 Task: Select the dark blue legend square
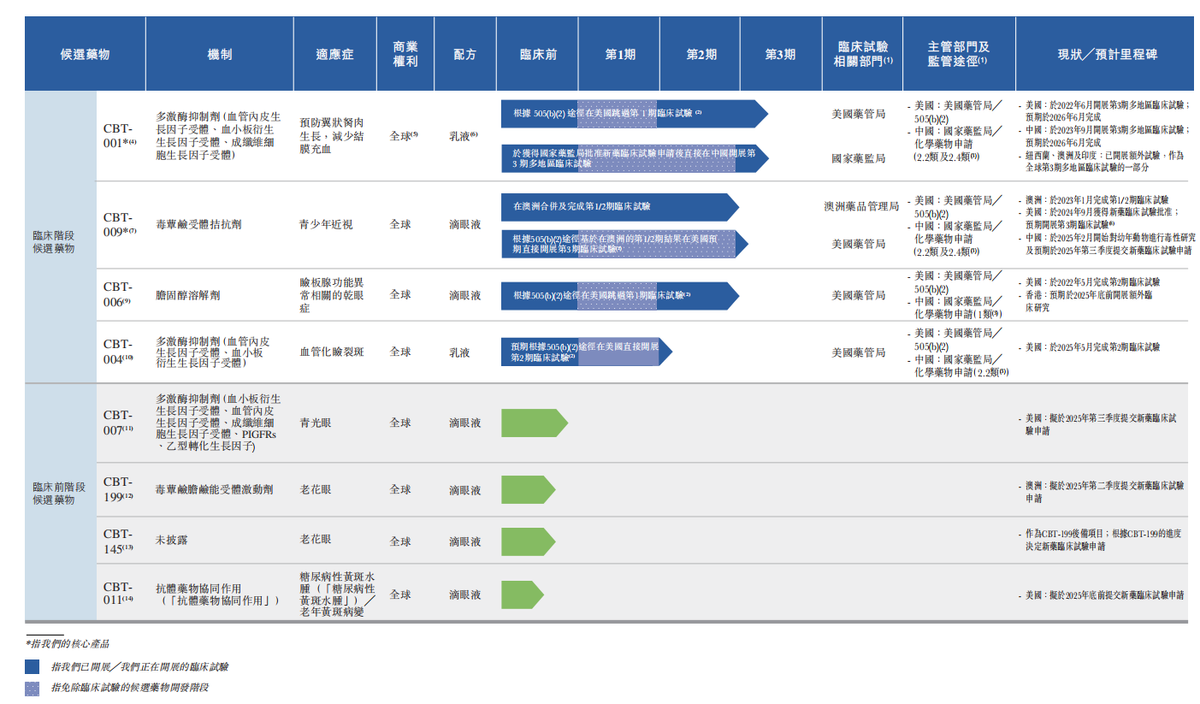click(x=32, y=666)
